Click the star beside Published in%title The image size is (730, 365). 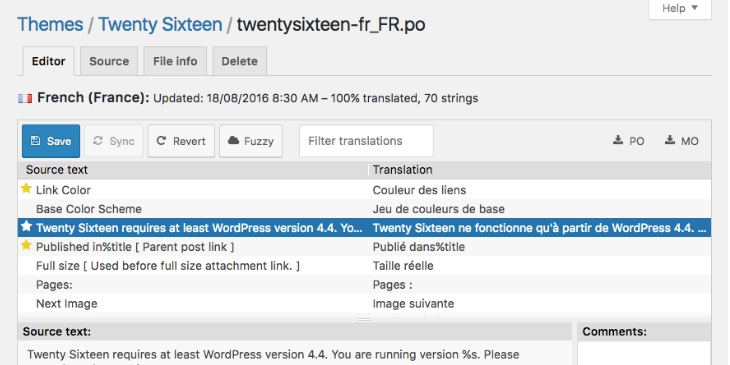(27, 245)
